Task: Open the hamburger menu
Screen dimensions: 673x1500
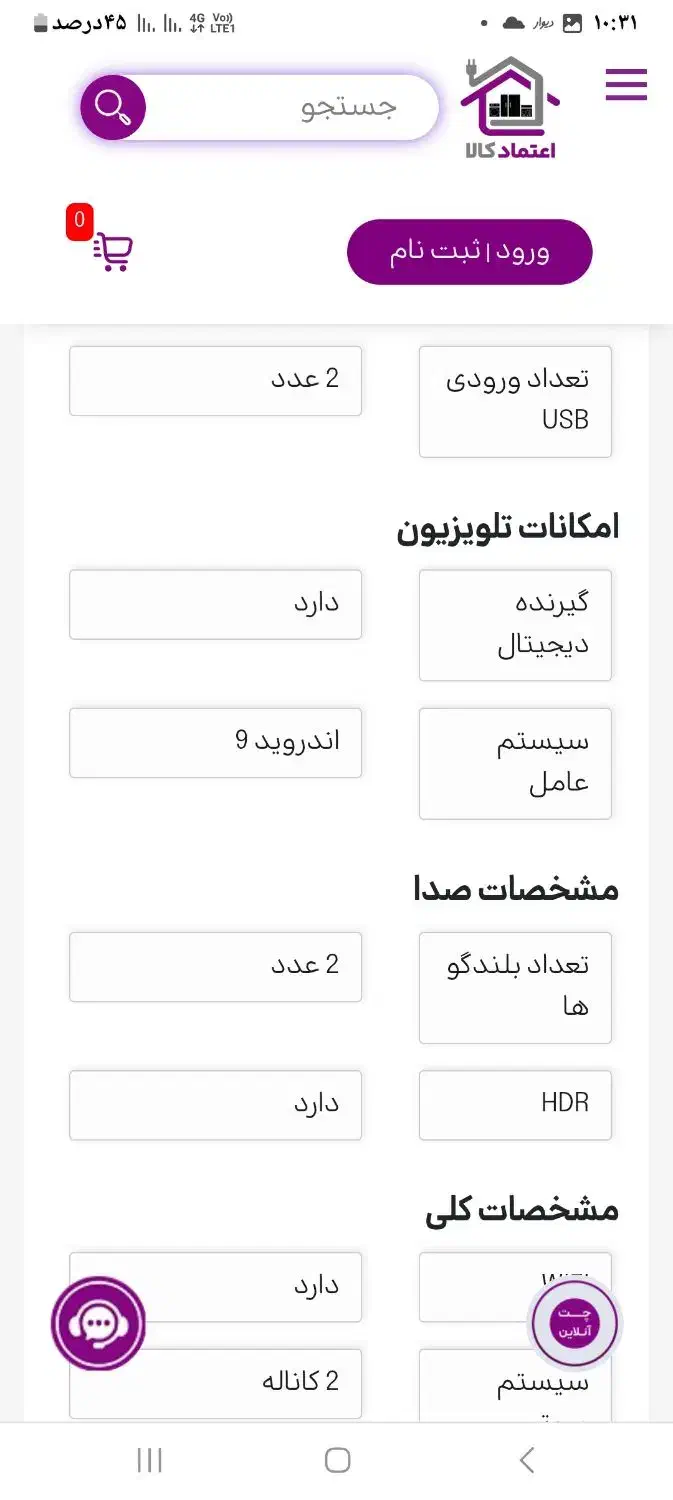Action: click(626, 85)
